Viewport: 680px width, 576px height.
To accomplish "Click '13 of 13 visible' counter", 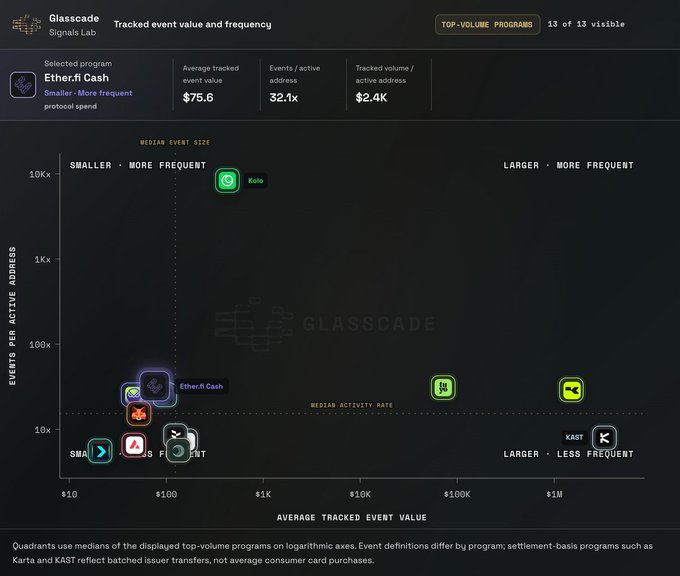I will [x=586, y=24].
